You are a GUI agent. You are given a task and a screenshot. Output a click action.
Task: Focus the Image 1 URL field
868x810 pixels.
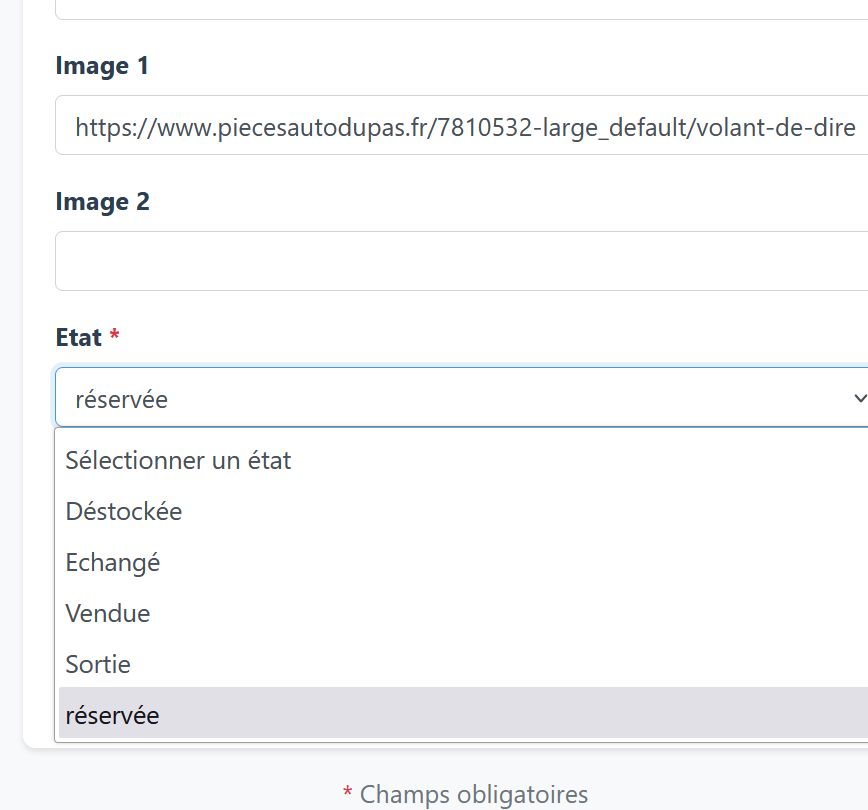coord(461,125)
